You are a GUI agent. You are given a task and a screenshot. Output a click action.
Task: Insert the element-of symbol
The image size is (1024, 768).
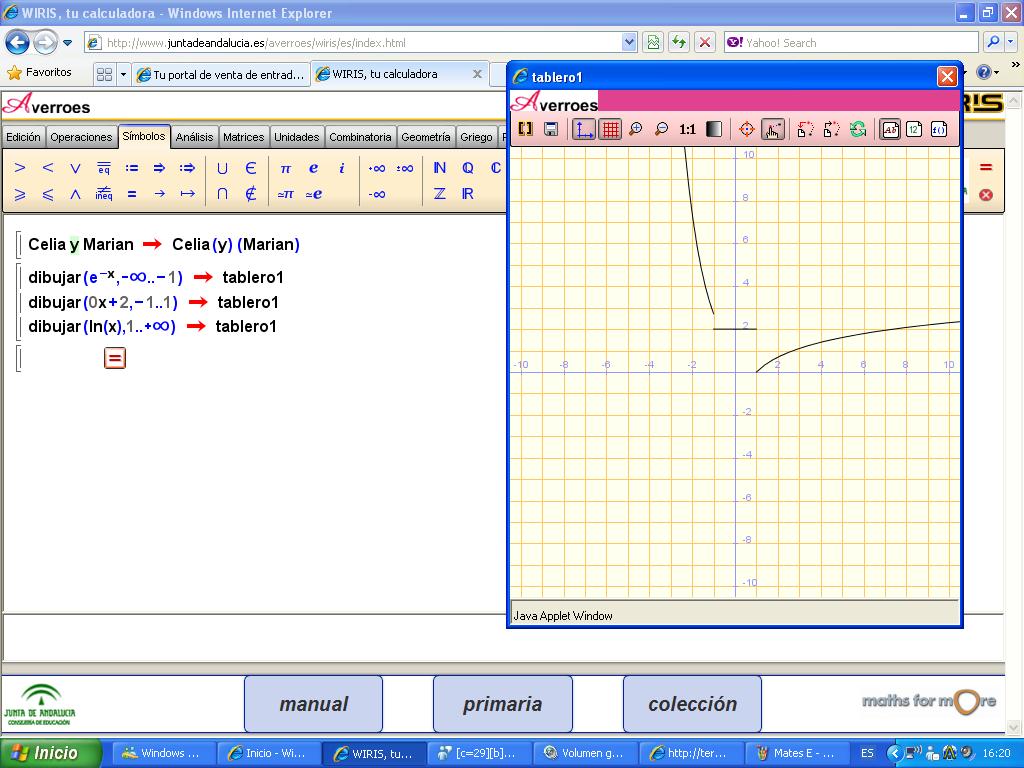point(250,168)
